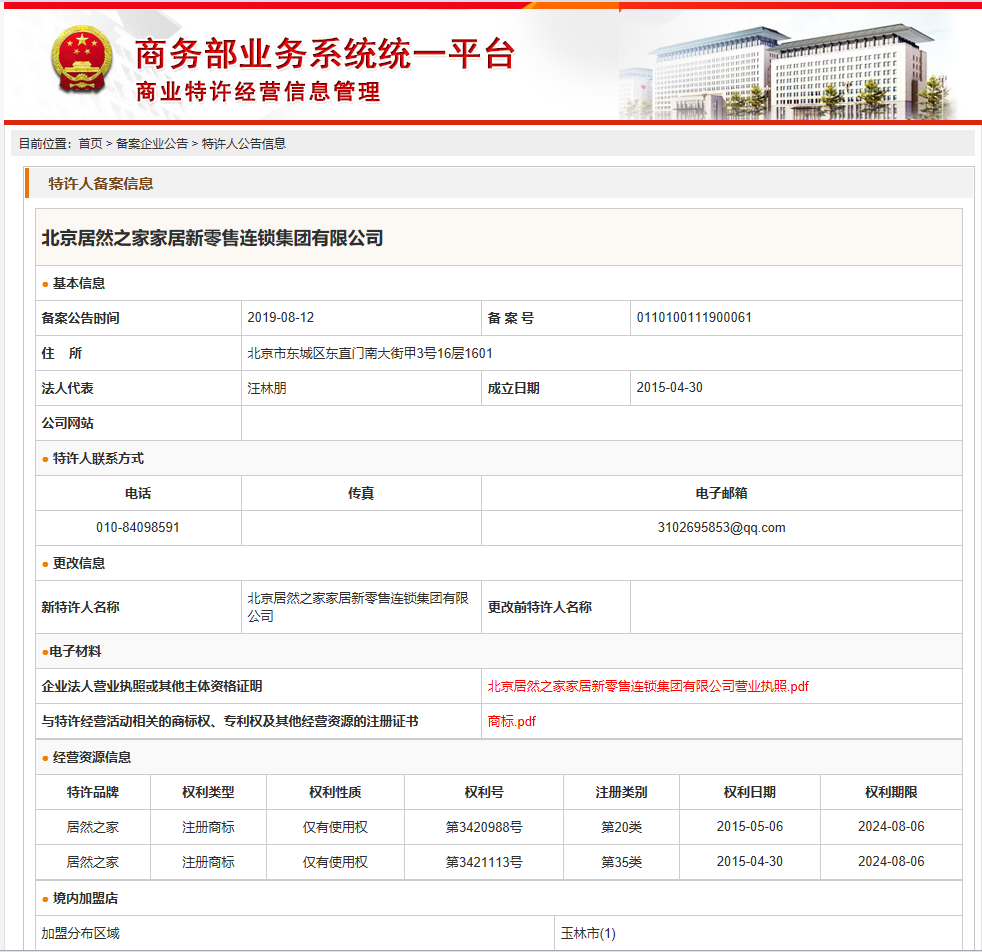Select legal representative name 汪林朋
982x952 pixels.
coord(267,388)
